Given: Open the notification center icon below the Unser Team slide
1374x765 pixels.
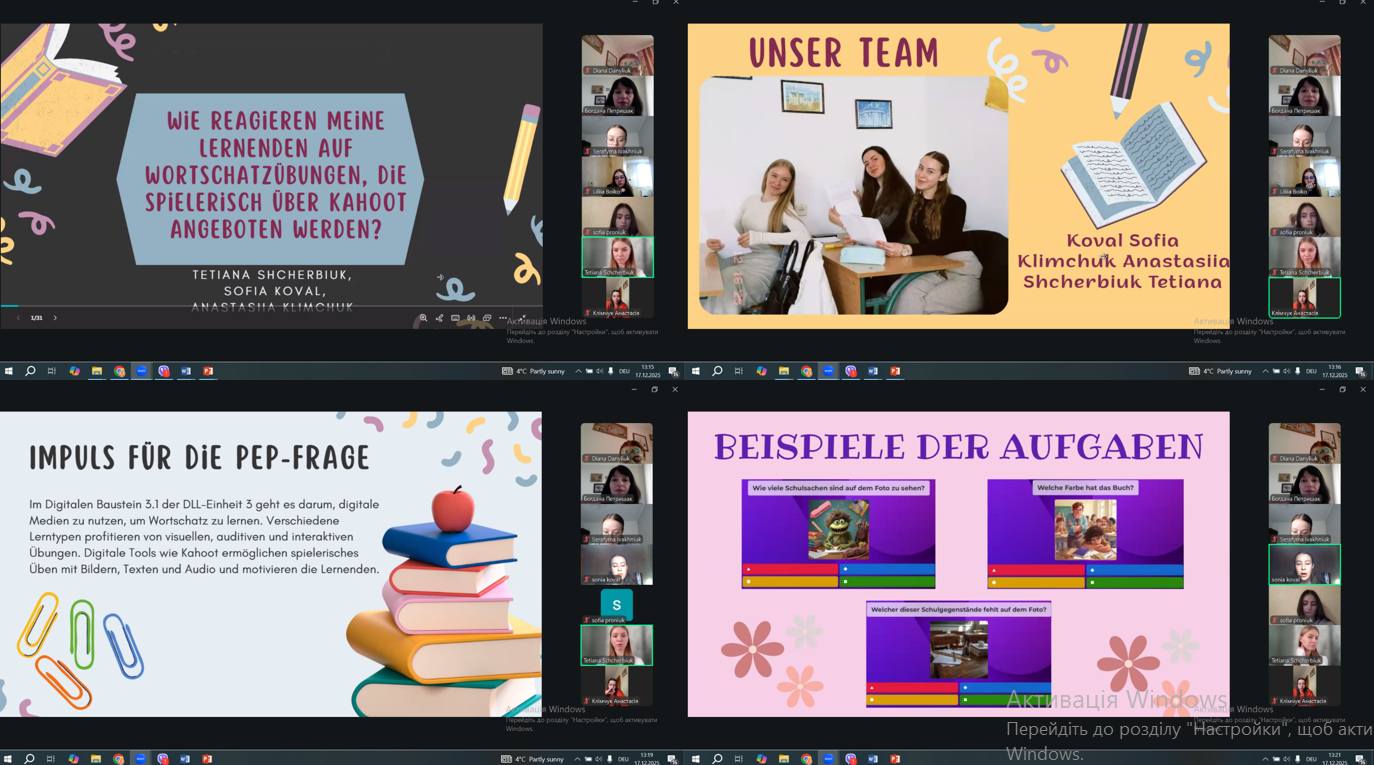Looking at the screenshot, I should [x=1360, y=371].
